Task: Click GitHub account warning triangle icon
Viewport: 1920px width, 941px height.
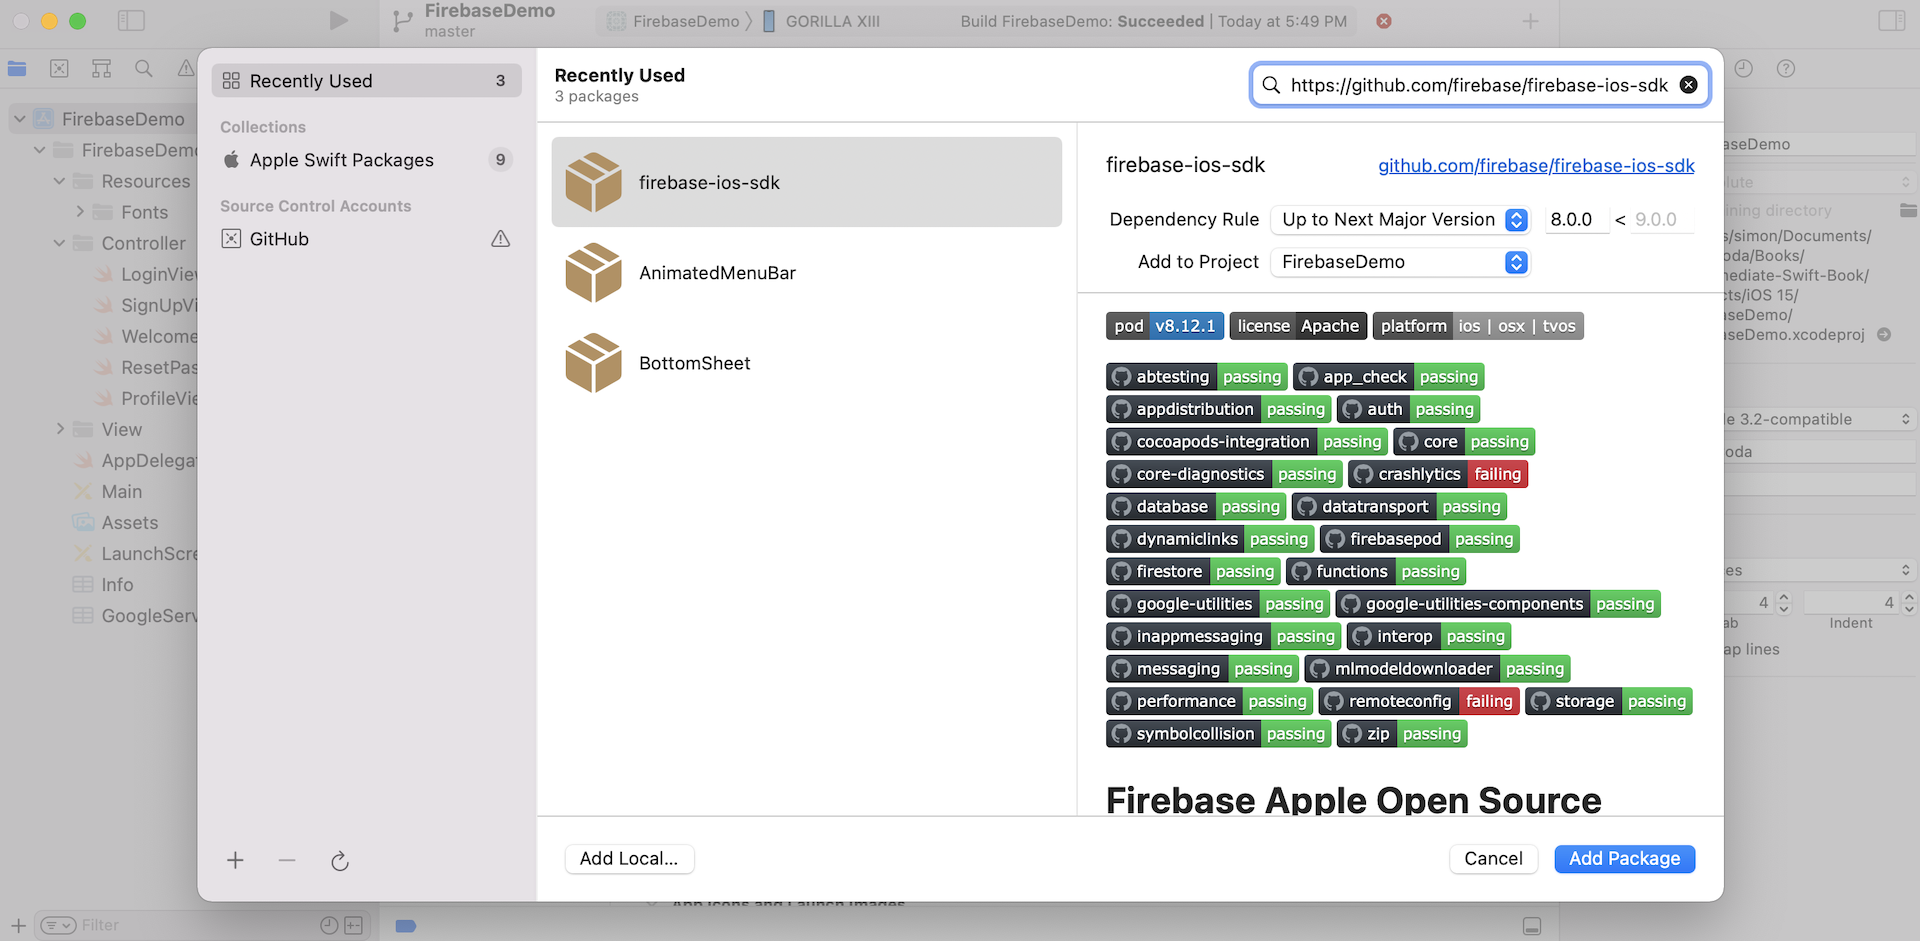Action: tap(500, 239)
